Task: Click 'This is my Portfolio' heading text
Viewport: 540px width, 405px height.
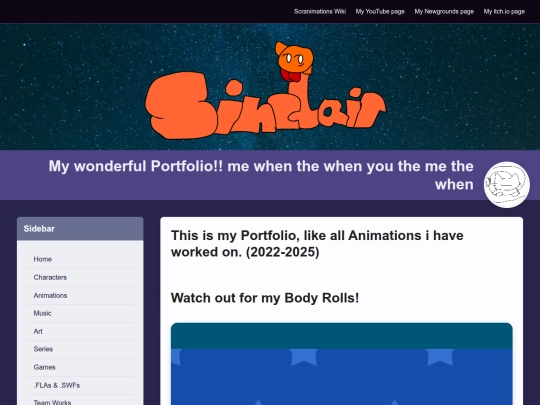Action: (x=317, y=244)
